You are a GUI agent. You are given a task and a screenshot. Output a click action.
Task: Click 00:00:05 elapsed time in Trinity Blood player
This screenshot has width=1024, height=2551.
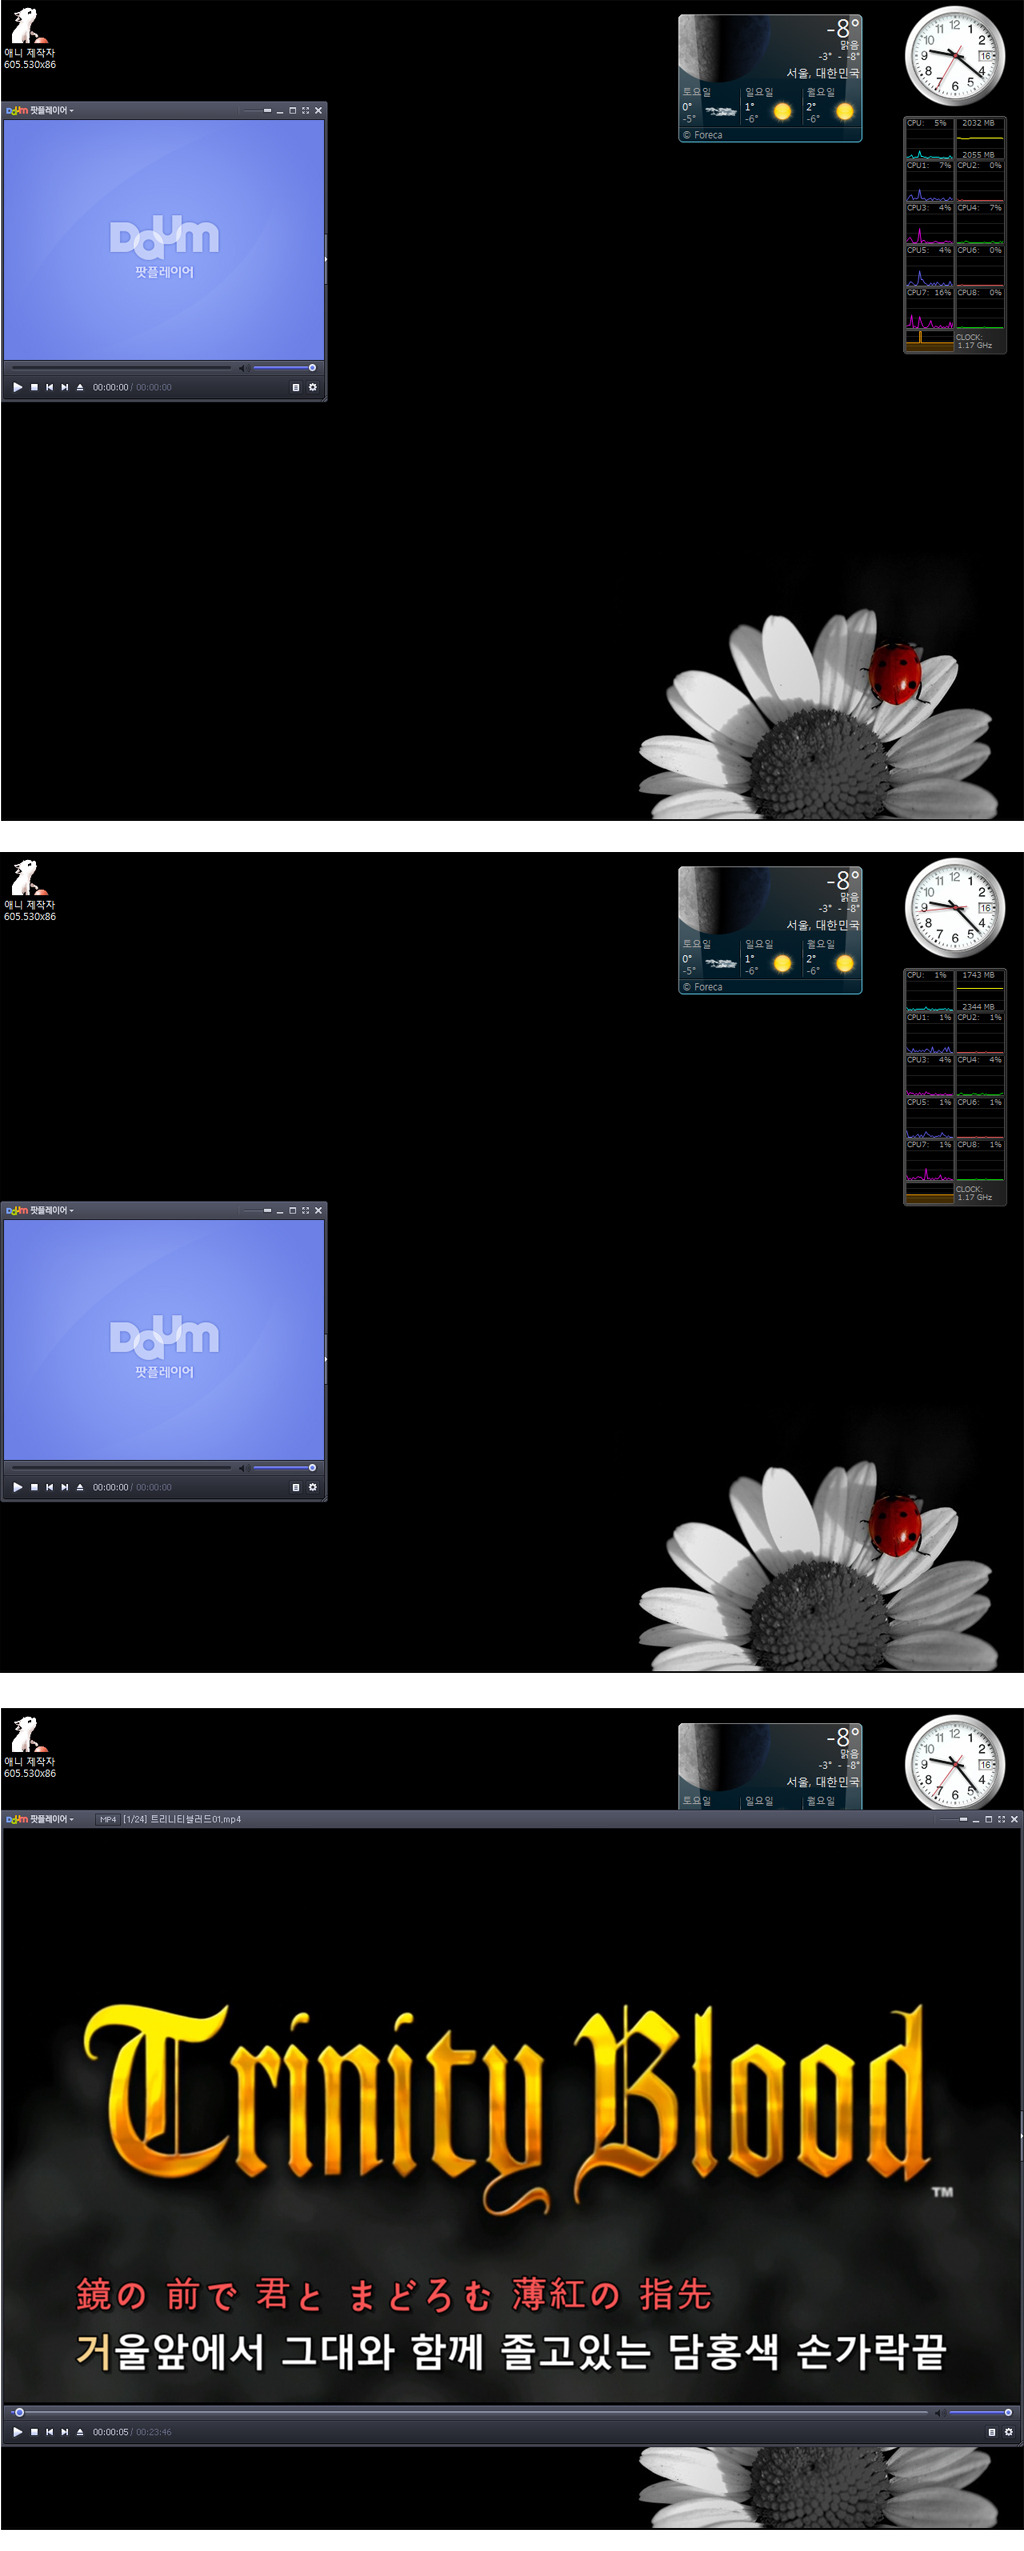110,2432
